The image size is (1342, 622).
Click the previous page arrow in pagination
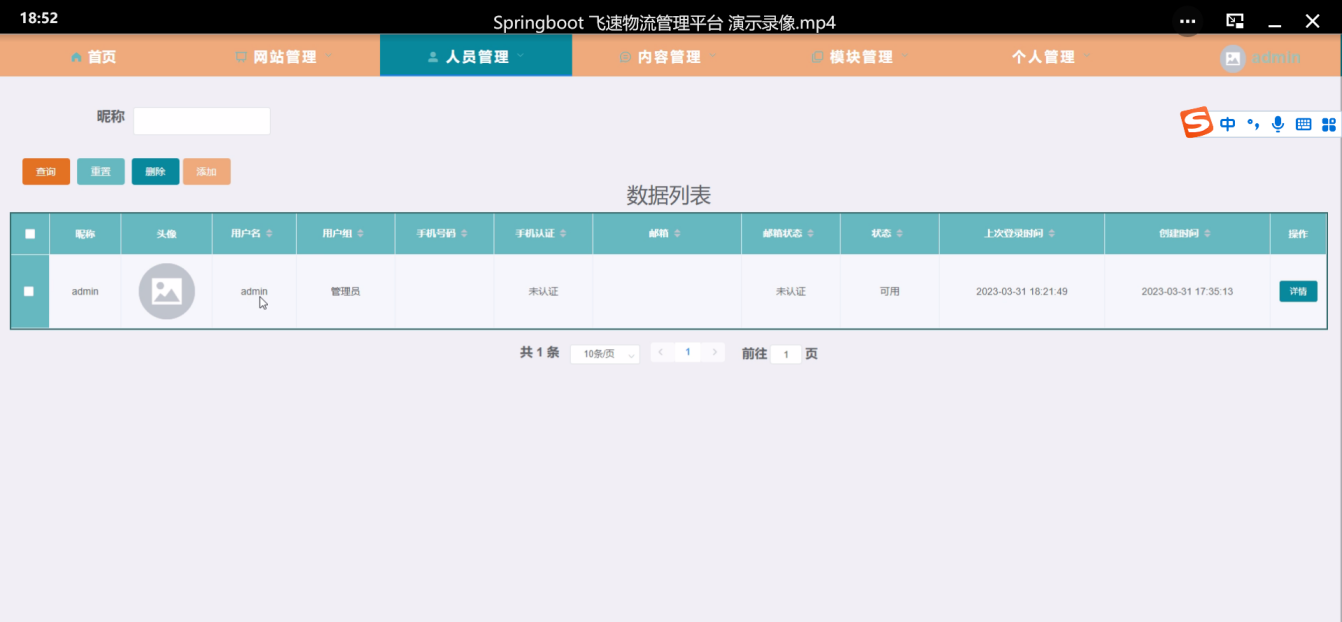point(661,352)
